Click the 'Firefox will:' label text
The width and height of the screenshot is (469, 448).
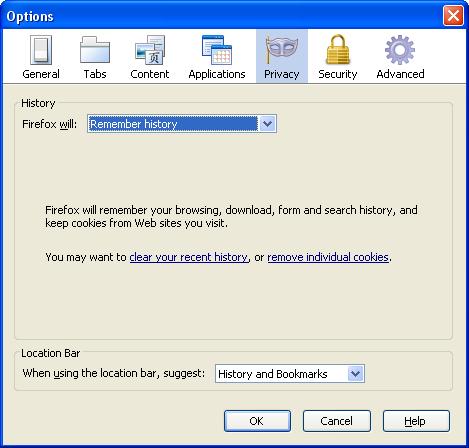(50, 124)
